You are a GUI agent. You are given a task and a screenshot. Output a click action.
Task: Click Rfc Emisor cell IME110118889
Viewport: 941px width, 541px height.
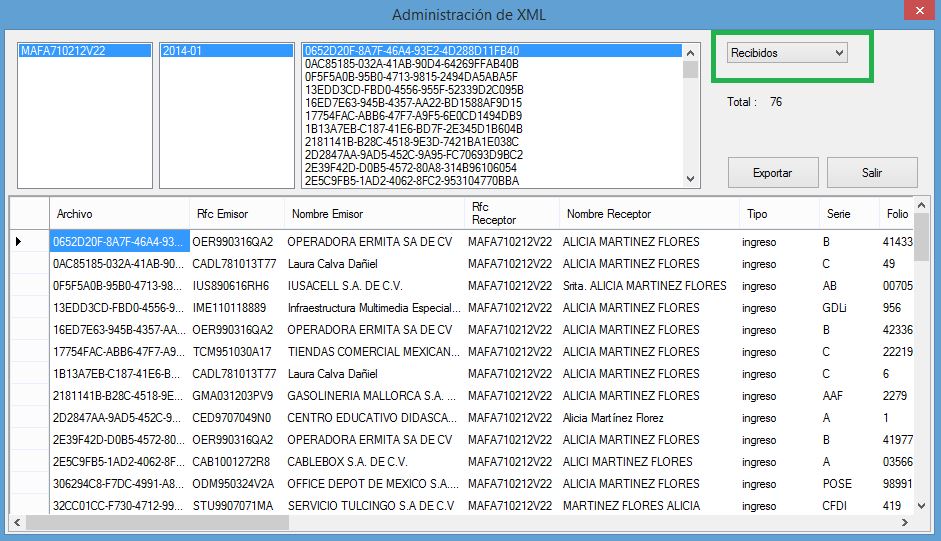tap(237, 307)
